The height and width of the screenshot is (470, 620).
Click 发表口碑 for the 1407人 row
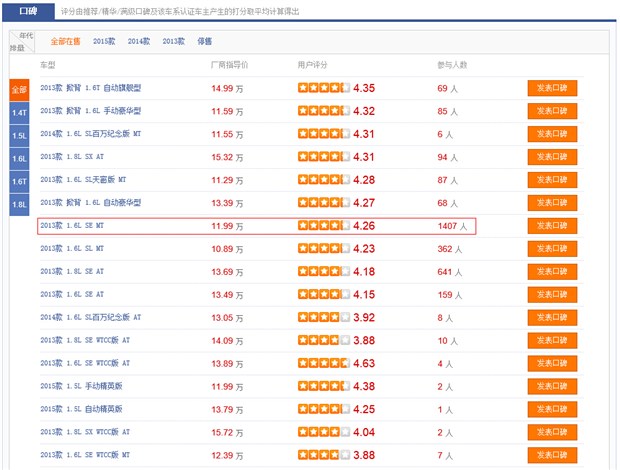pyautogui.click(x=553, y=226)
